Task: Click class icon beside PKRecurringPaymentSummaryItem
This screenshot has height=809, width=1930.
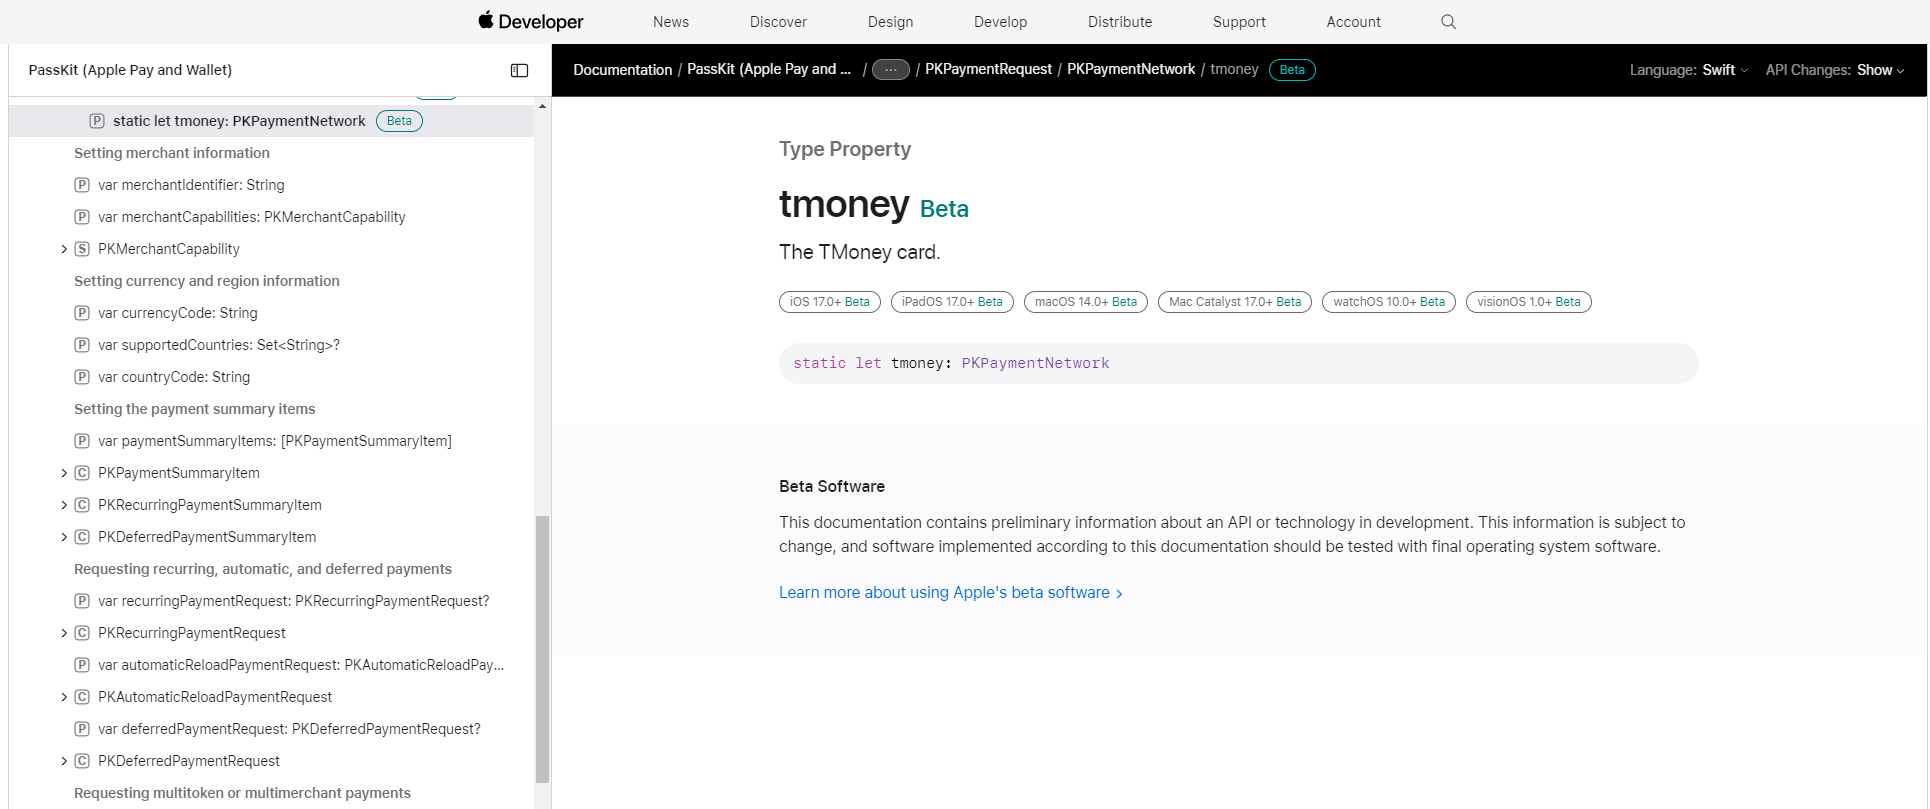Action: (x=82, y=505)
